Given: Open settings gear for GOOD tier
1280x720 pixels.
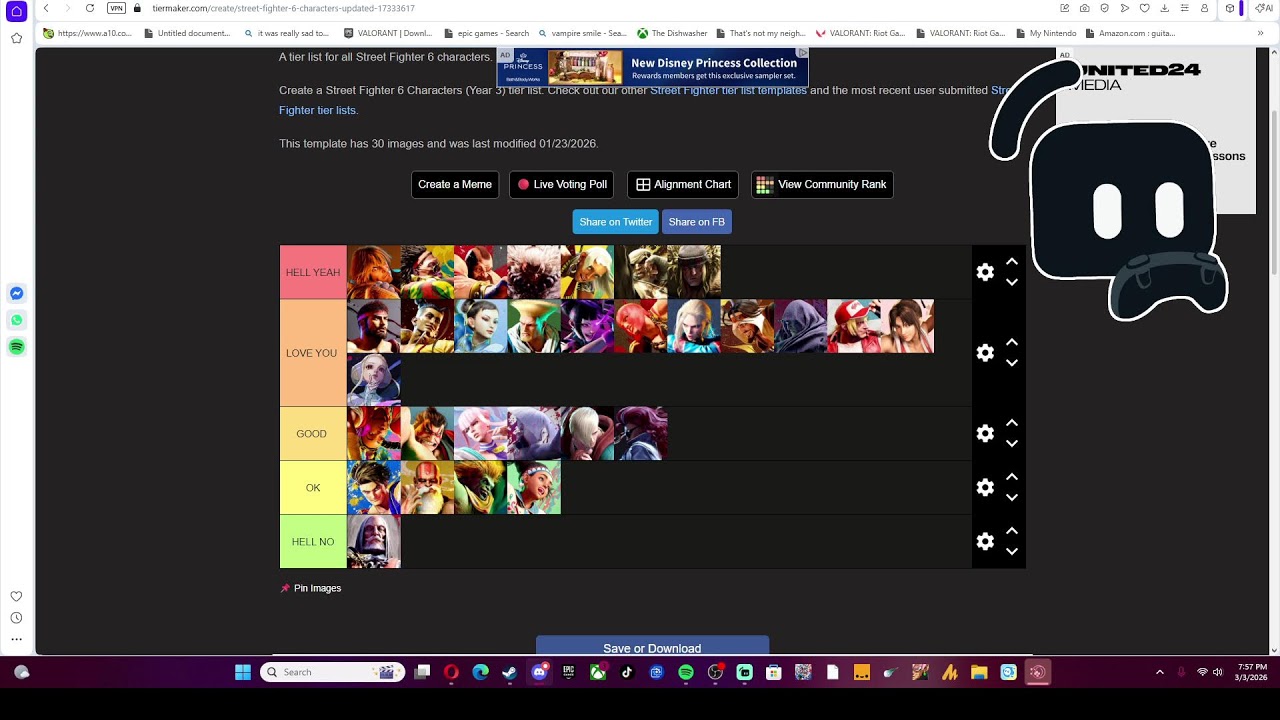Looking at the screenshot, I should [x=985, y=433].
